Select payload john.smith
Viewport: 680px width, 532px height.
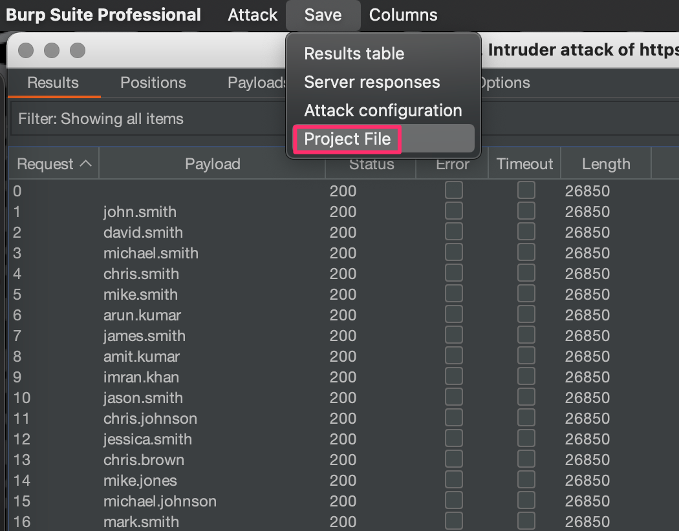point(140,212)
